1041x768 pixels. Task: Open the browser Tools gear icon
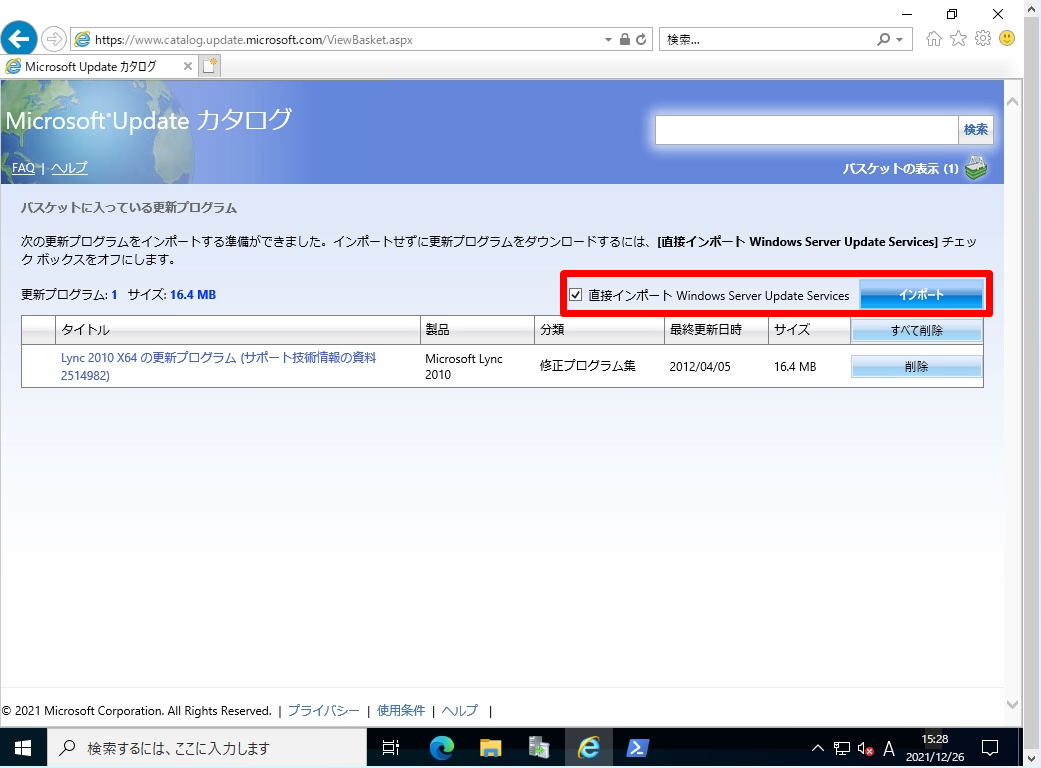tap(983, 38)
